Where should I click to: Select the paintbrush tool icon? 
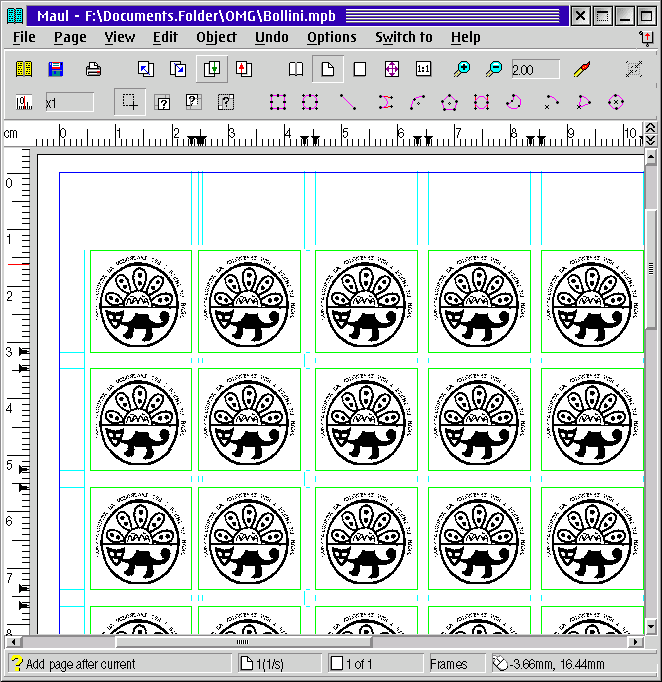[582, 69]
